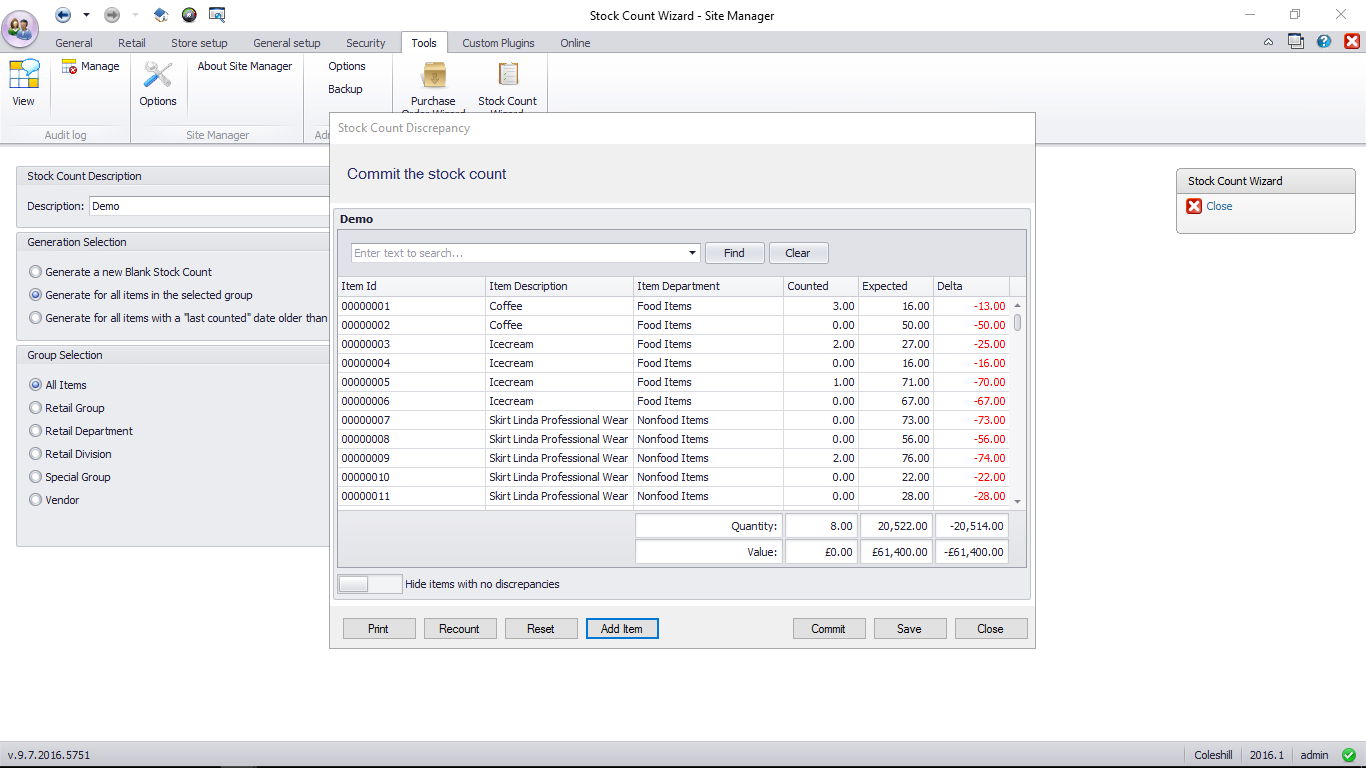The height and width of the screenshot is (768, 1366).
Task: Click the home icon in quick toolbar
Action: (161, 15)
